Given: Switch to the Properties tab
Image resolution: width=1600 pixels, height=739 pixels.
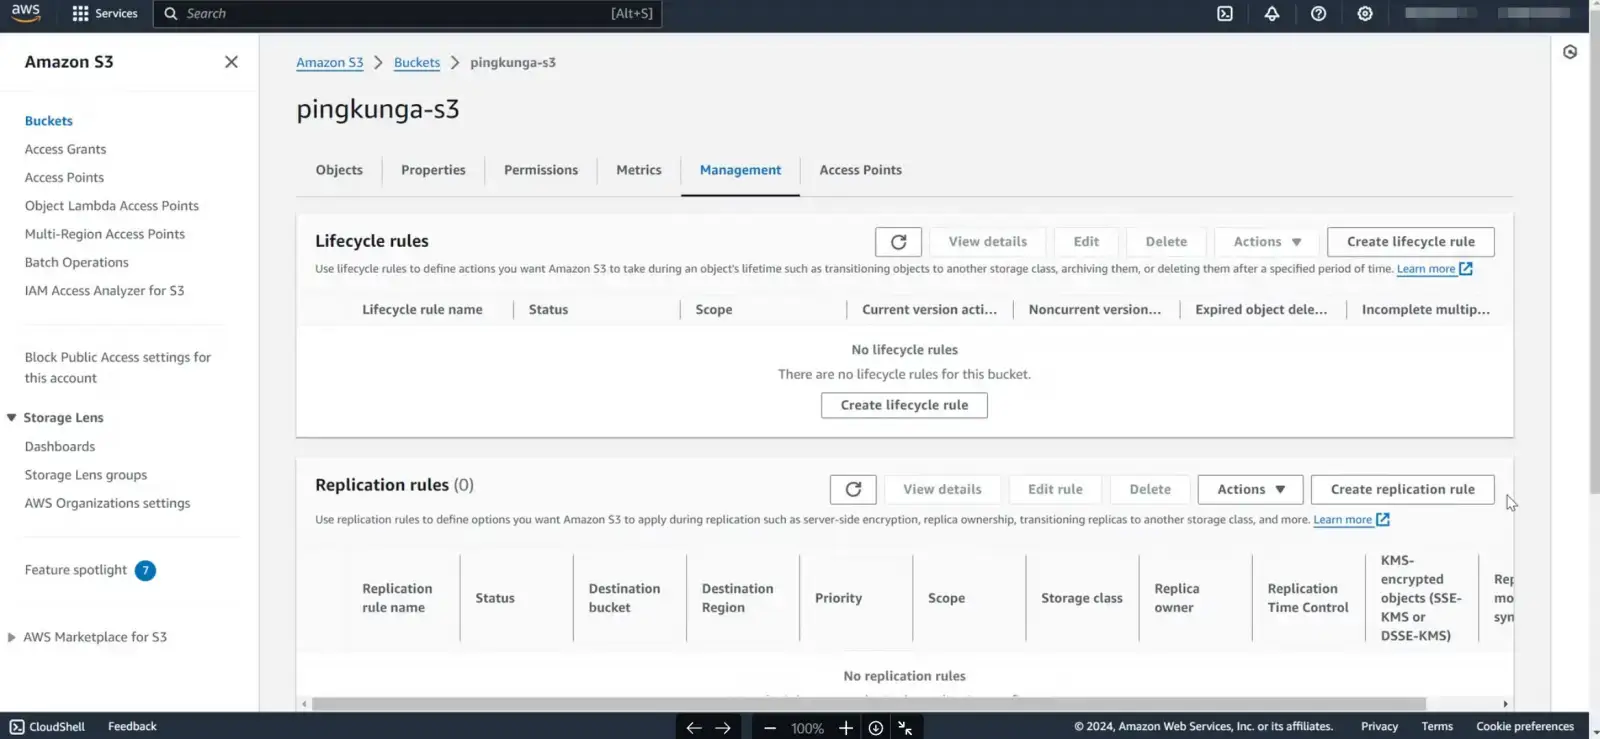Looking at the screenshot, I should [433, 170].
